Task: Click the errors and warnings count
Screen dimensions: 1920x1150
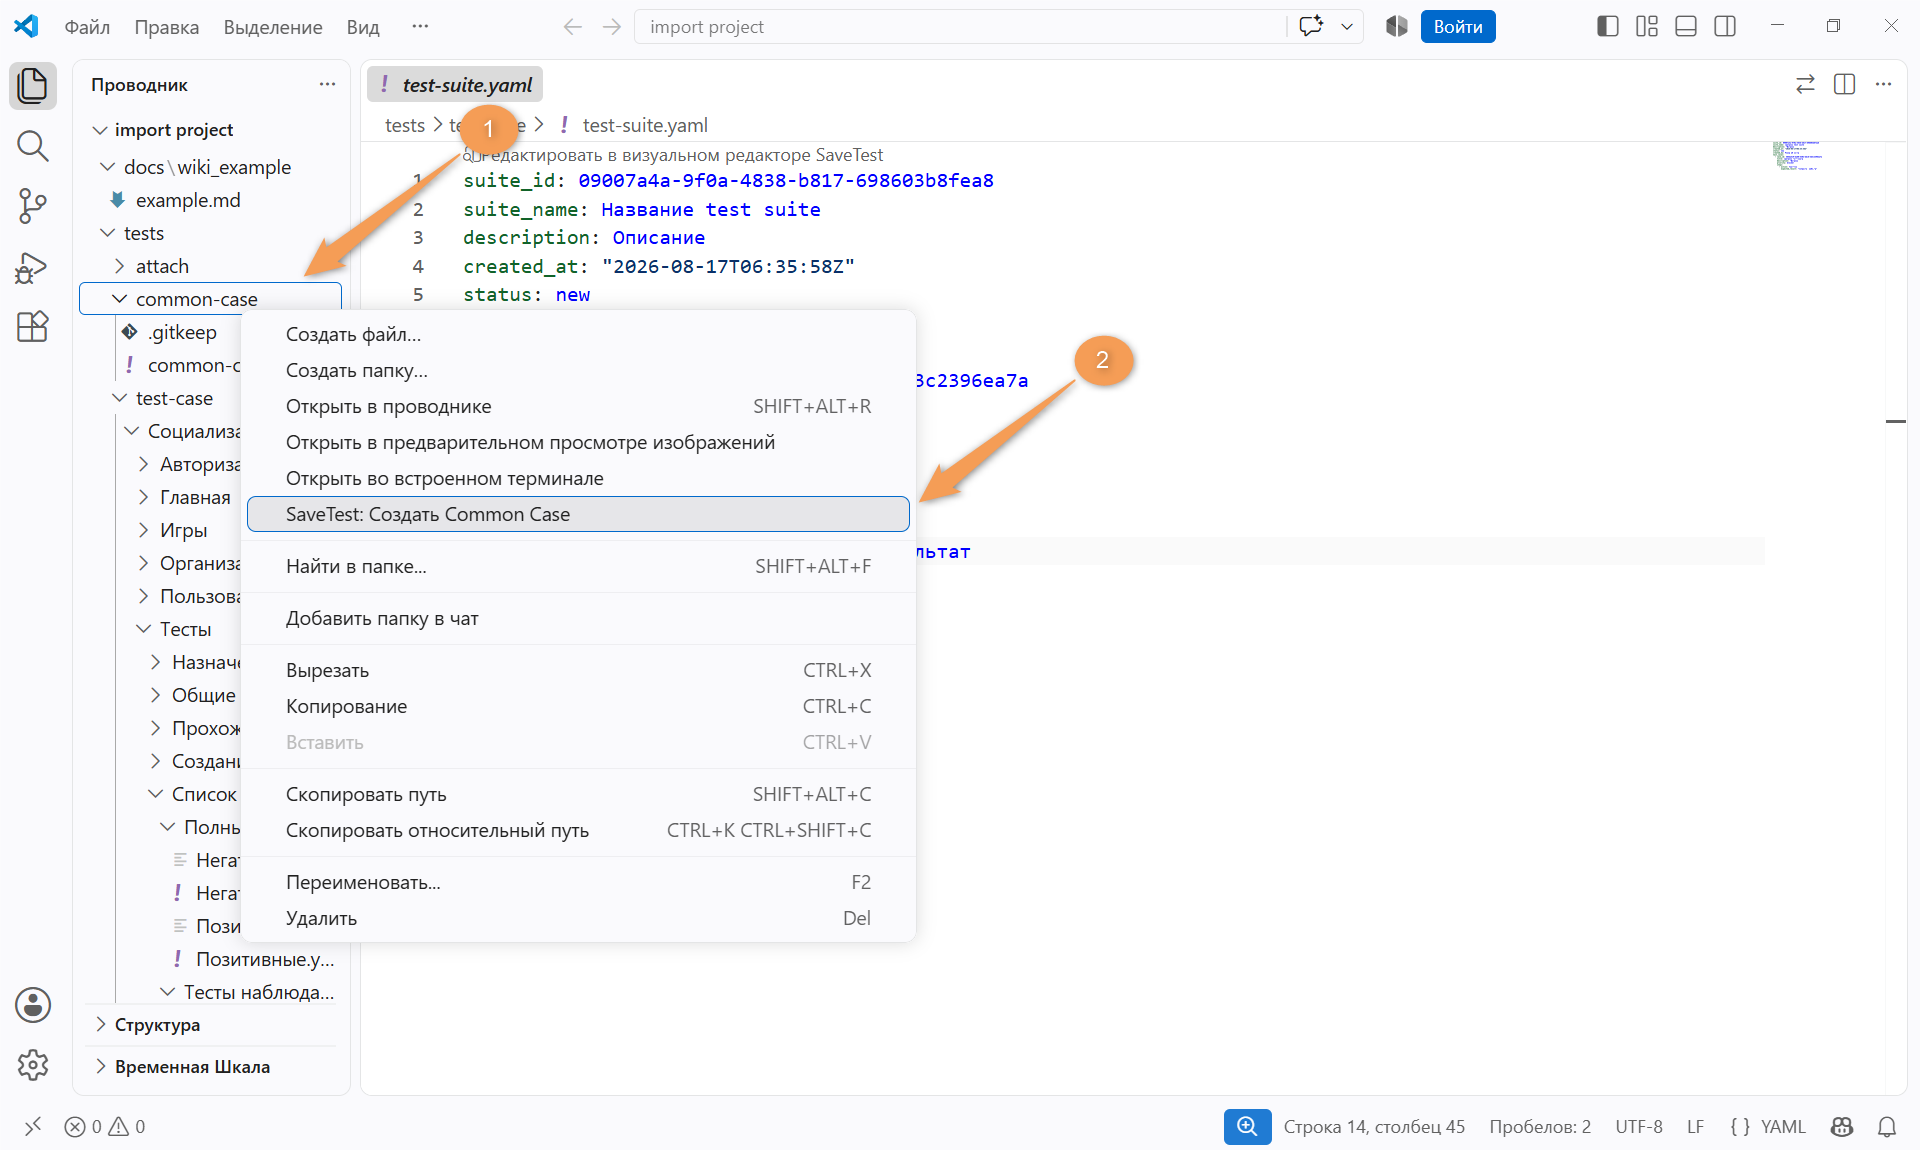Action: (105, 1127)
